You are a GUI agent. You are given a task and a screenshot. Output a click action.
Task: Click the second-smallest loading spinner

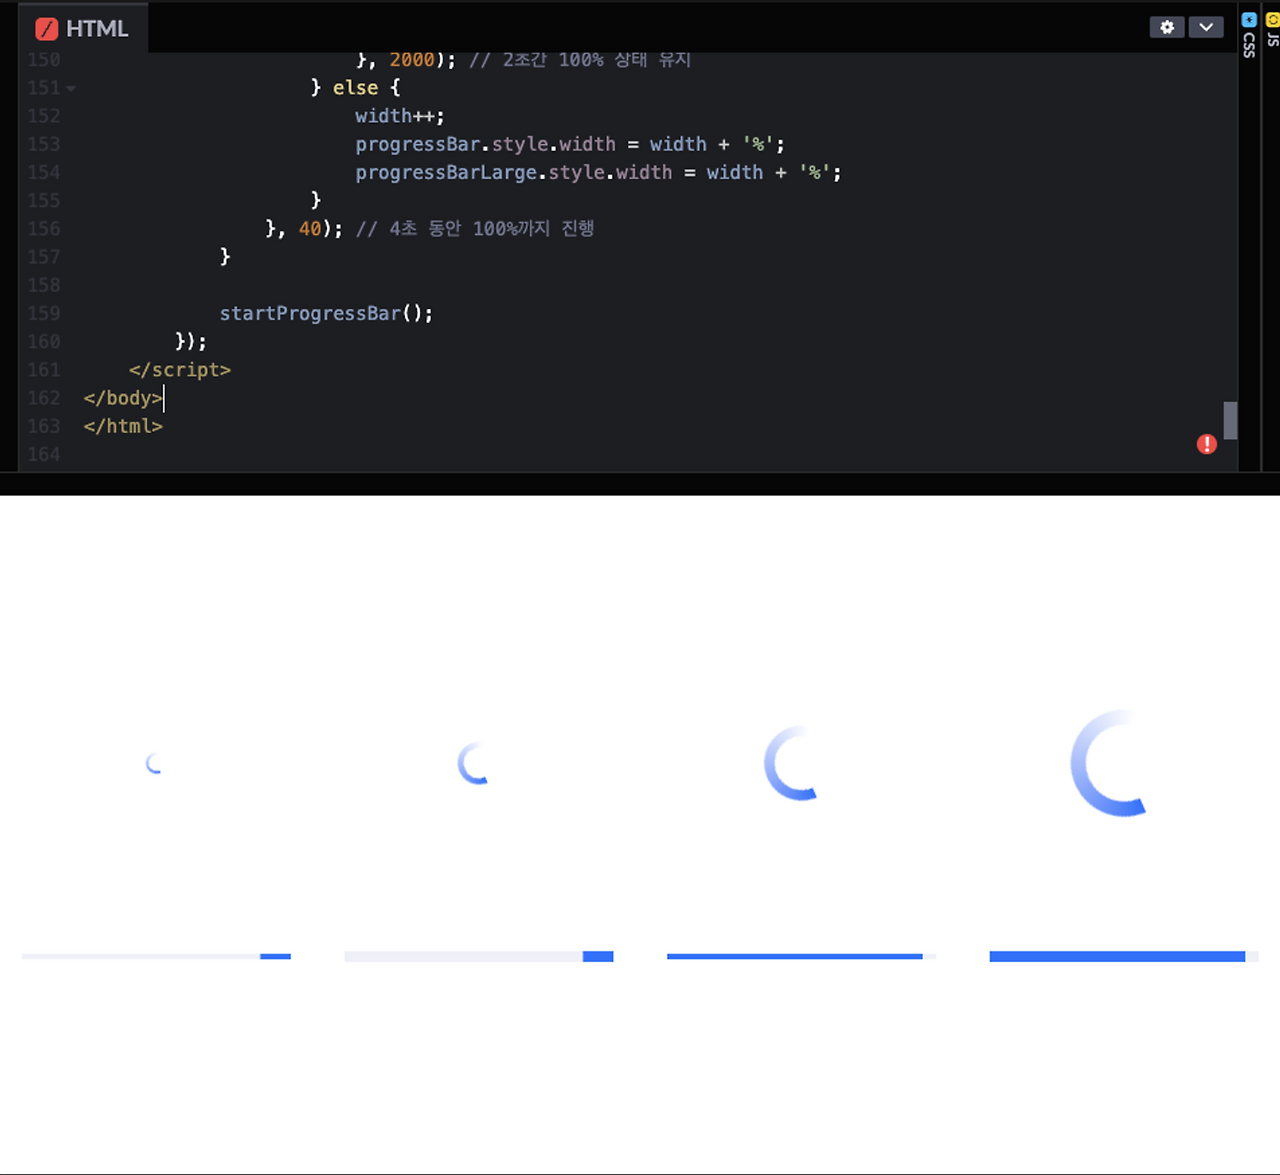(x=474, y=764)
